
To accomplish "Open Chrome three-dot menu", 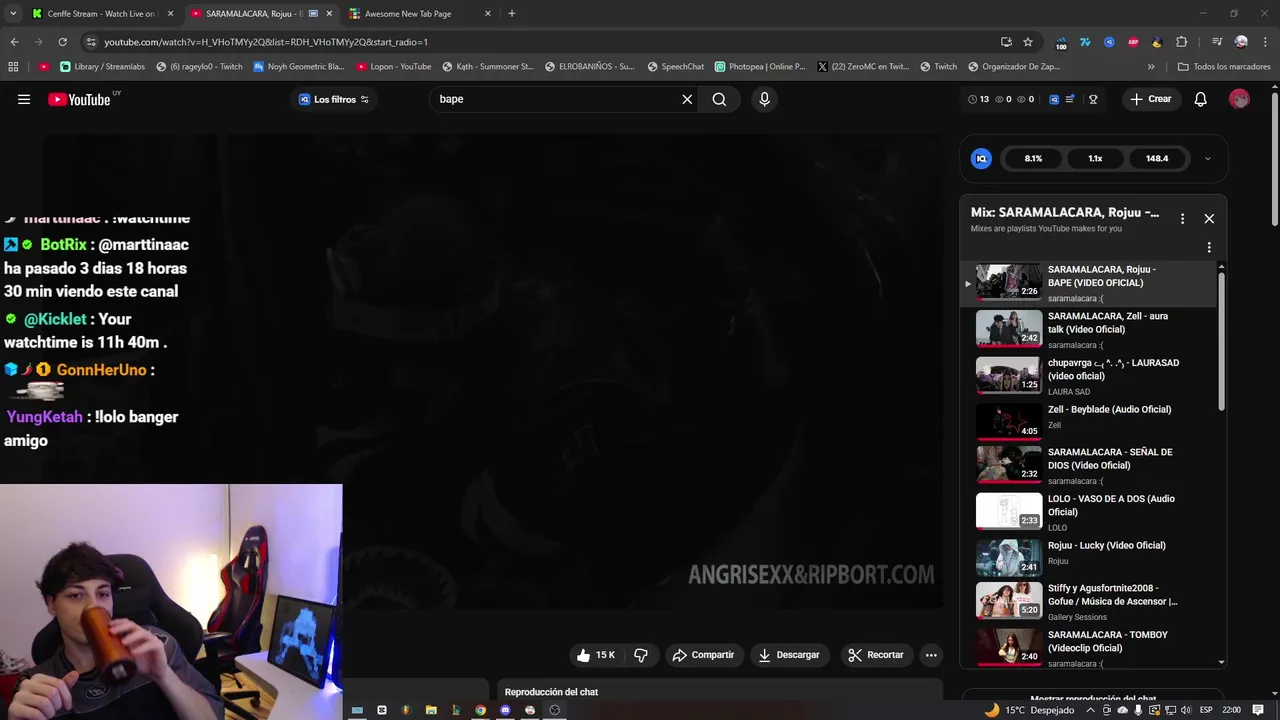I will coord(1264,42).
